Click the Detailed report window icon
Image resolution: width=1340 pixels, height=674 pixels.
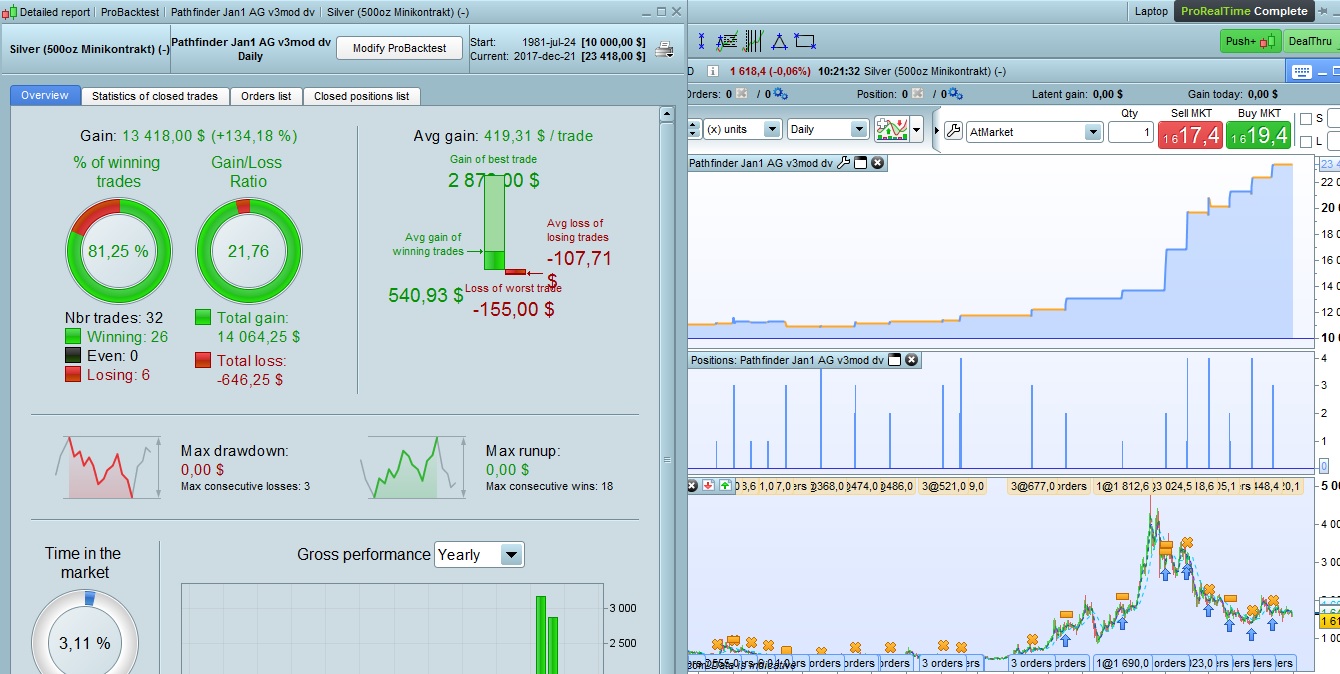pos(11,12)
